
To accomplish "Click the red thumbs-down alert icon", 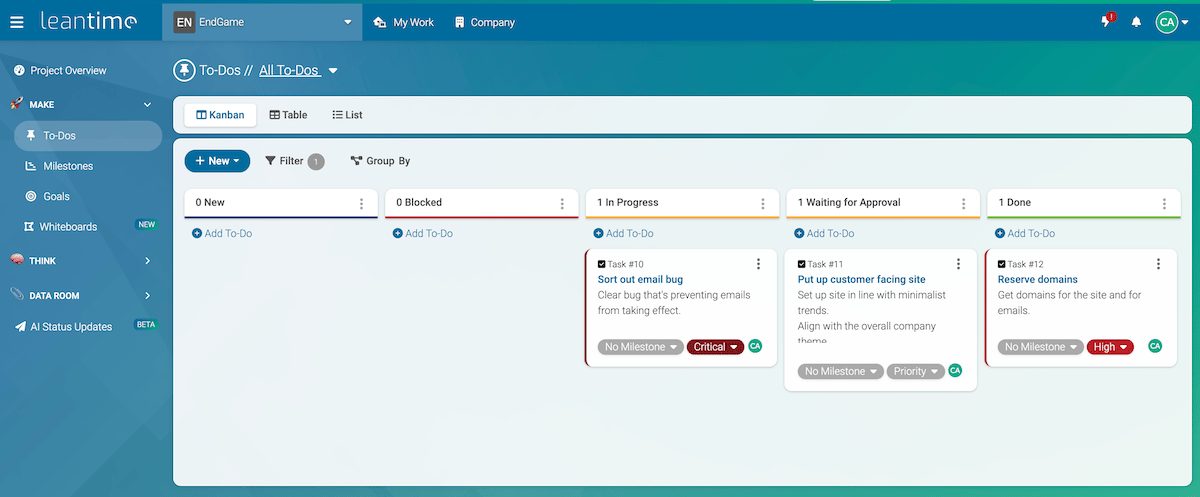I will pyautogui.click(x=1107, y=21).
